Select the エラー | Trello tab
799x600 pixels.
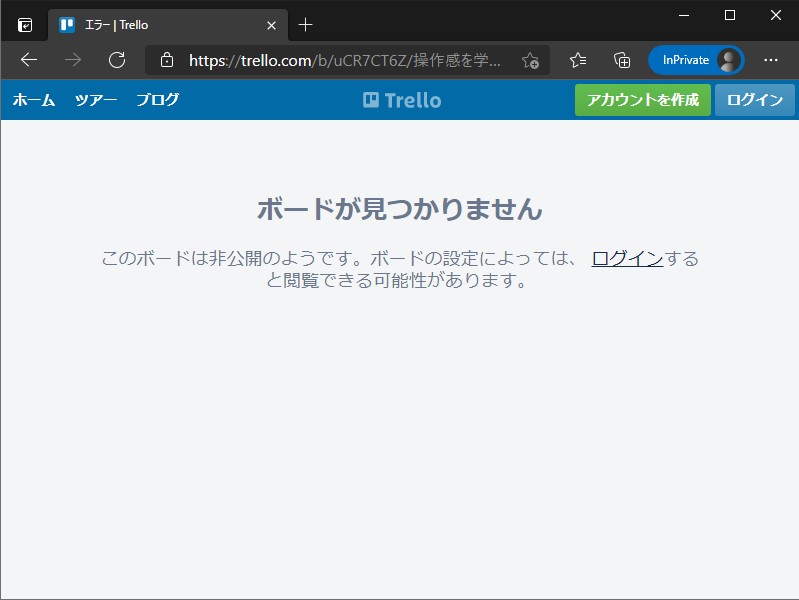tap(168, 24)
